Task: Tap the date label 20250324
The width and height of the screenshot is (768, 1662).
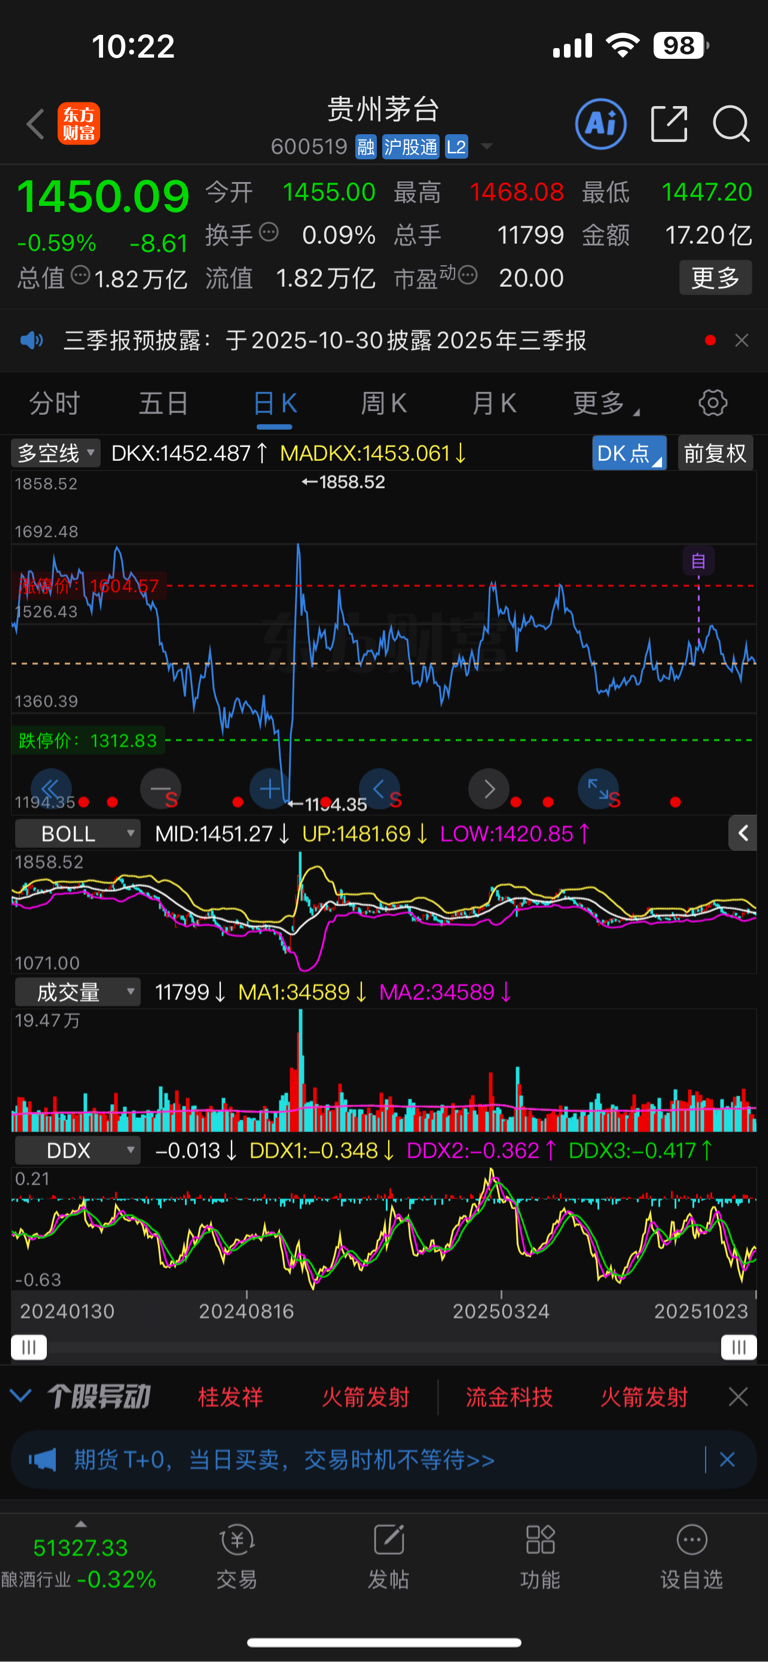Action: pos(501,1311)
